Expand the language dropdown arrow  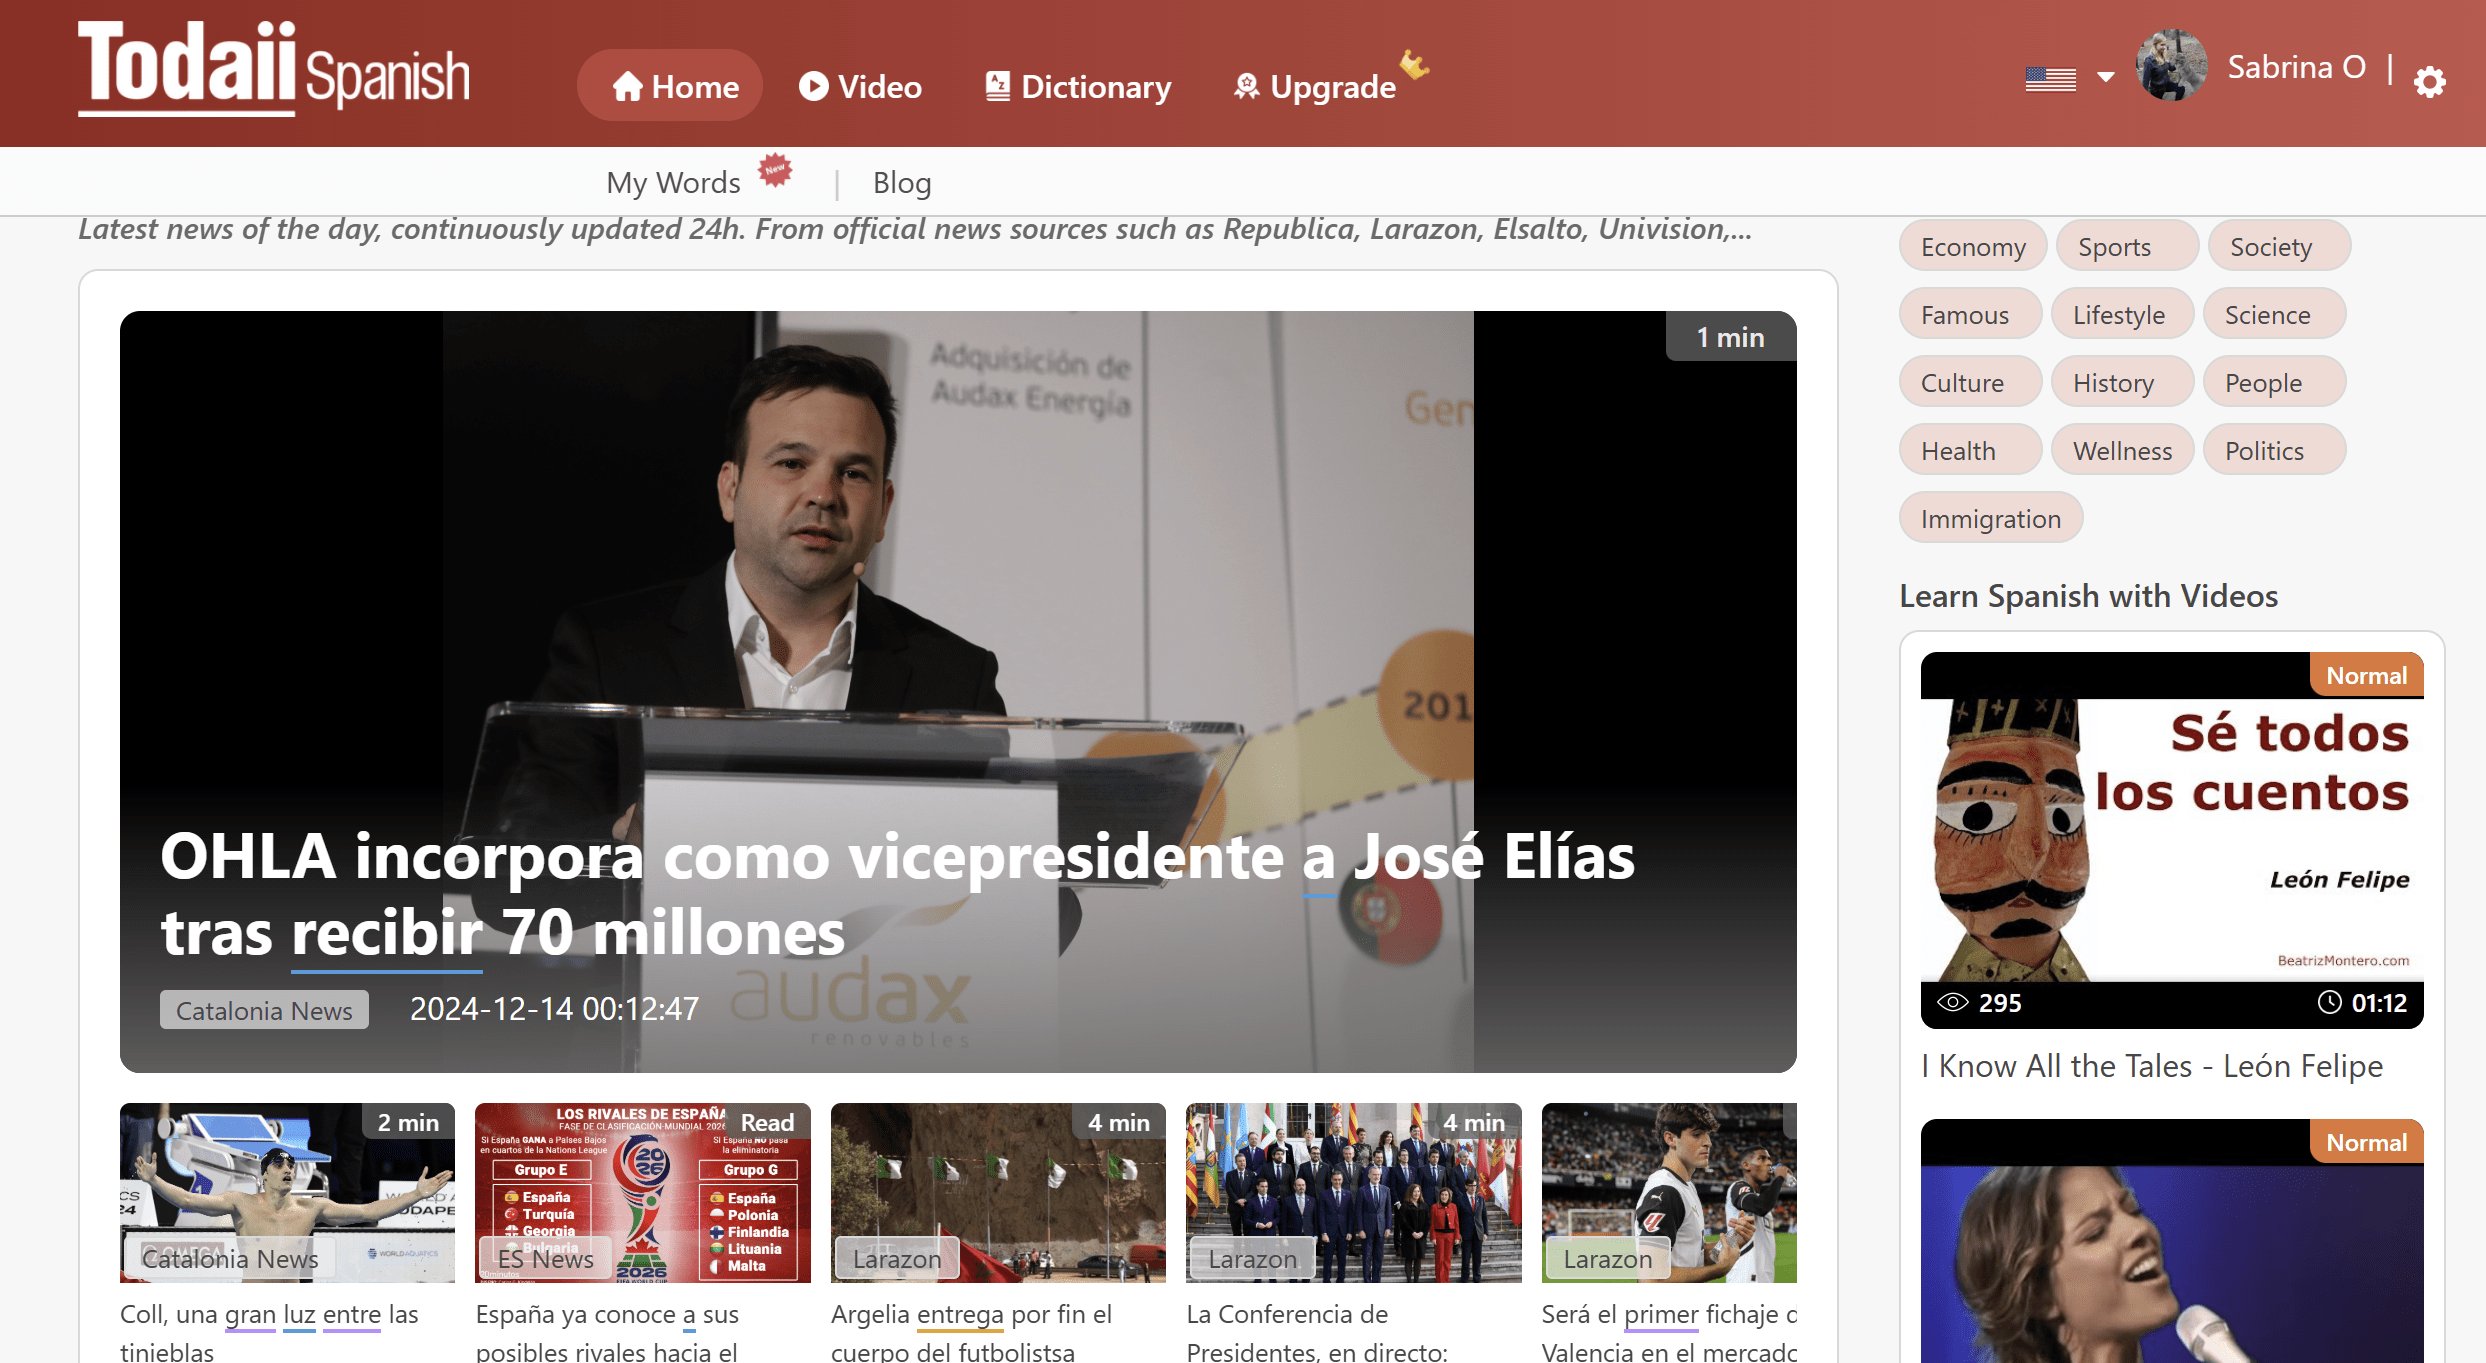2105,77
